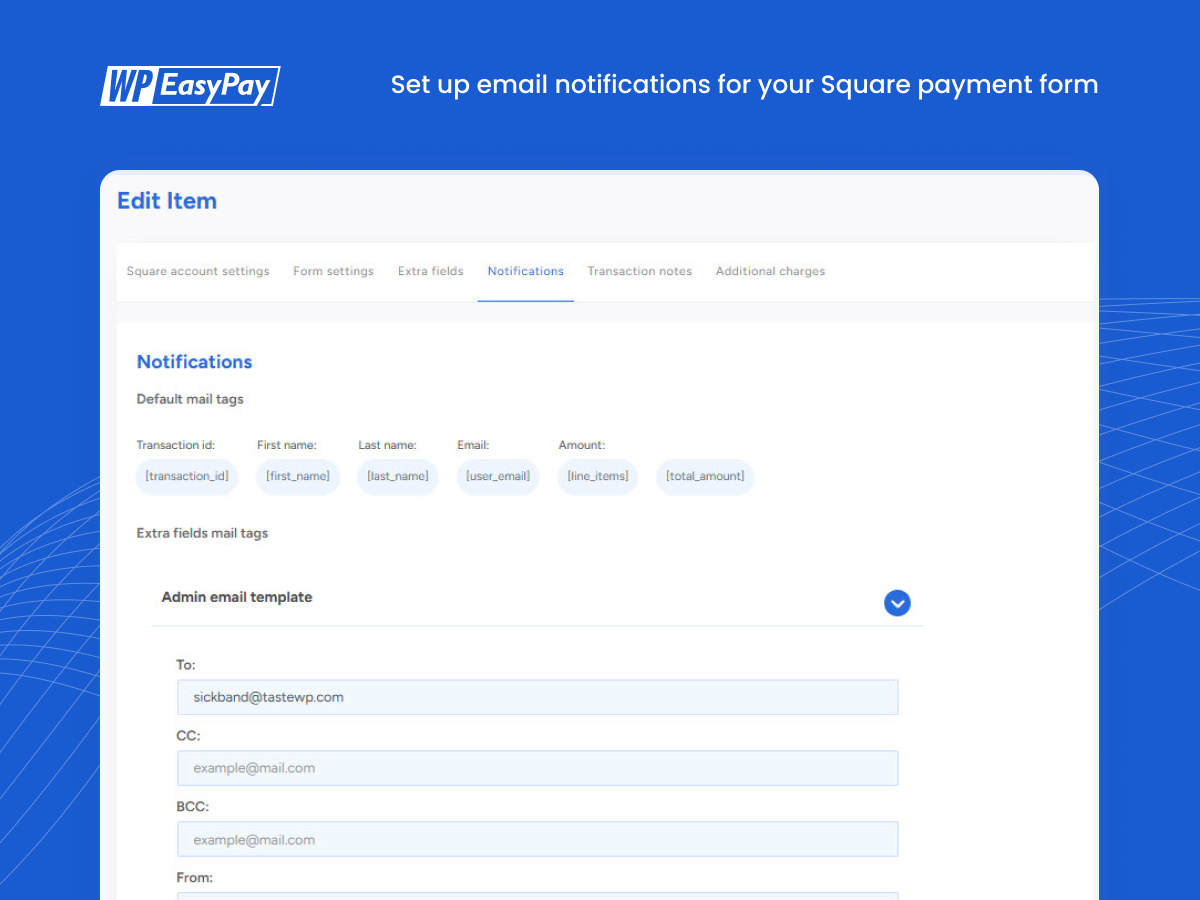Expand the Extra fields mail tags section
This screenshot has height=900, width=1200.
tap(202, 533)
